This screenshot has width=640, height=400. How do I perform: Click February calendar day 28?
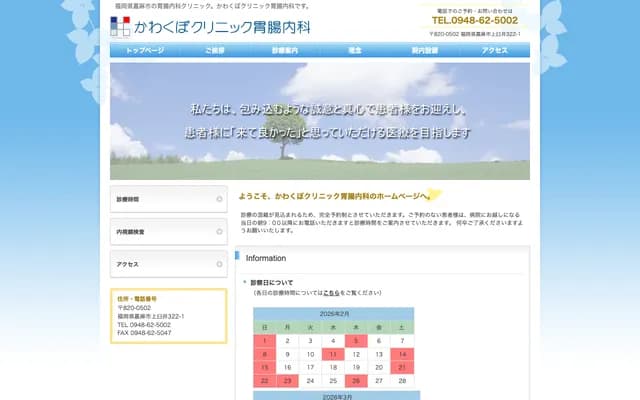(x=402, y=381)
